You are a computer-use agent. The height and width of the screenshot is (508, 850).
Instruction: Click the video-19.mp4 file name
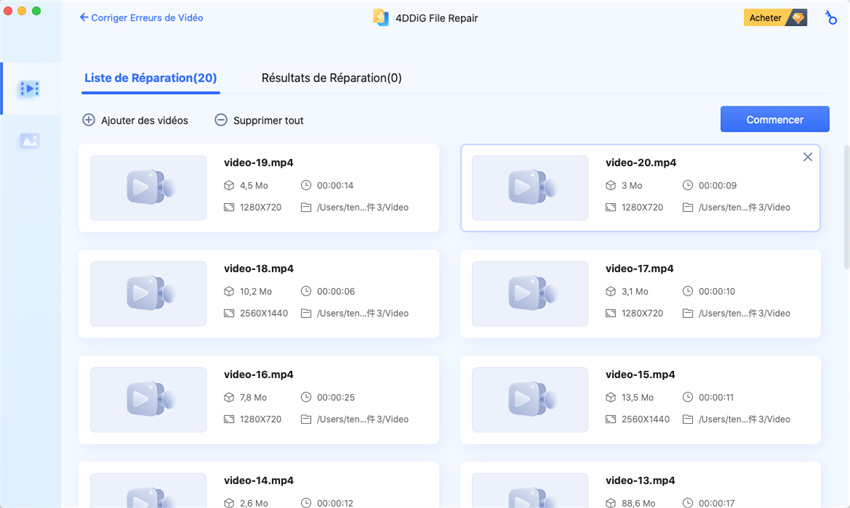point(259,163)
